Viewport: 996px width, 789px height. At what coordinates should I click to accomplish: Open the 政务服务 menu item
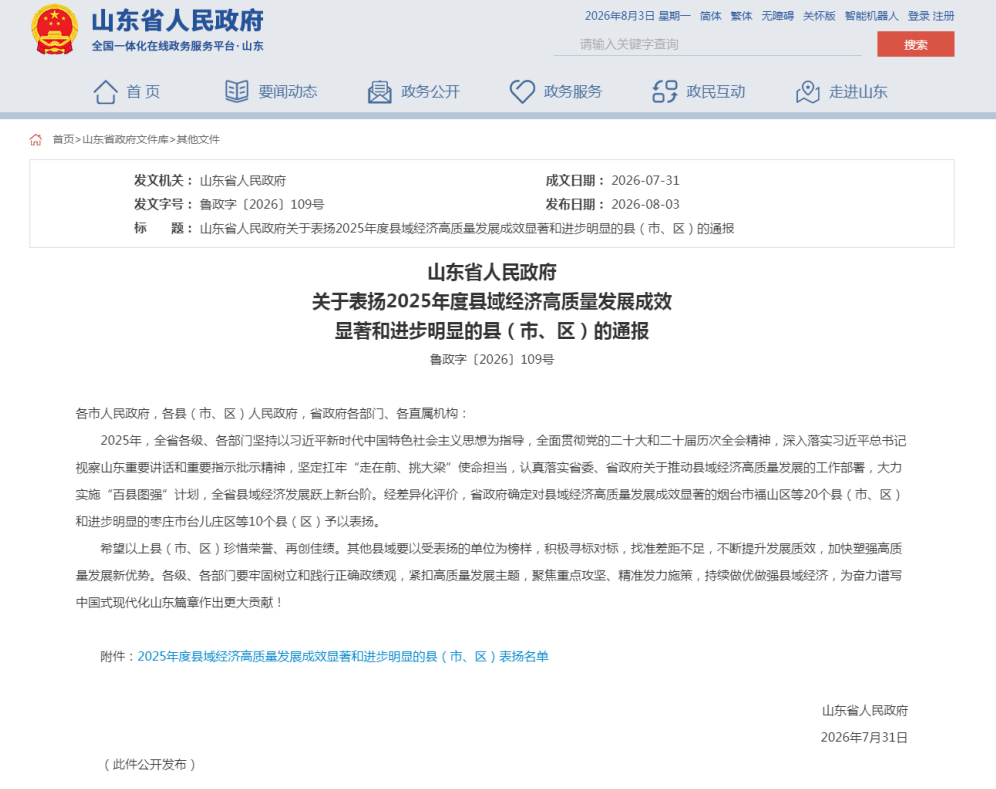[573, 92]
